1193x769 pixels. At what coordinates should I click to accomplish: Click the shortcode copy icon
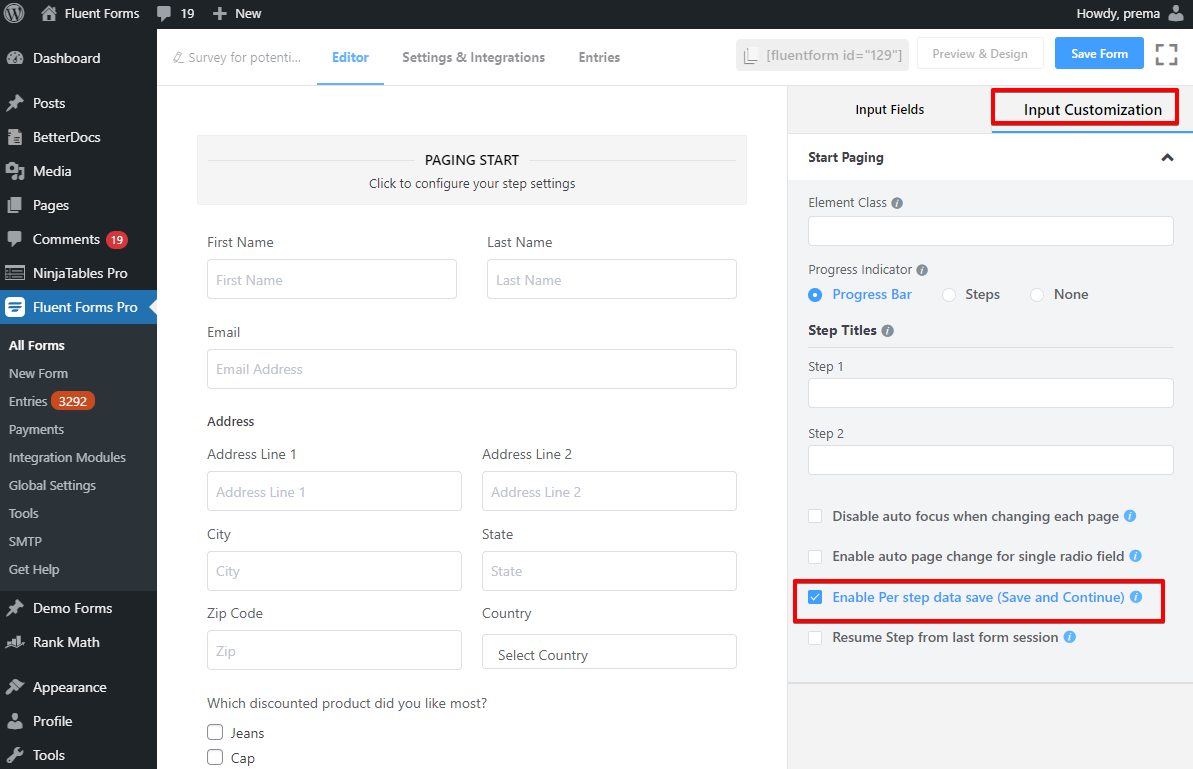[751, 56]
